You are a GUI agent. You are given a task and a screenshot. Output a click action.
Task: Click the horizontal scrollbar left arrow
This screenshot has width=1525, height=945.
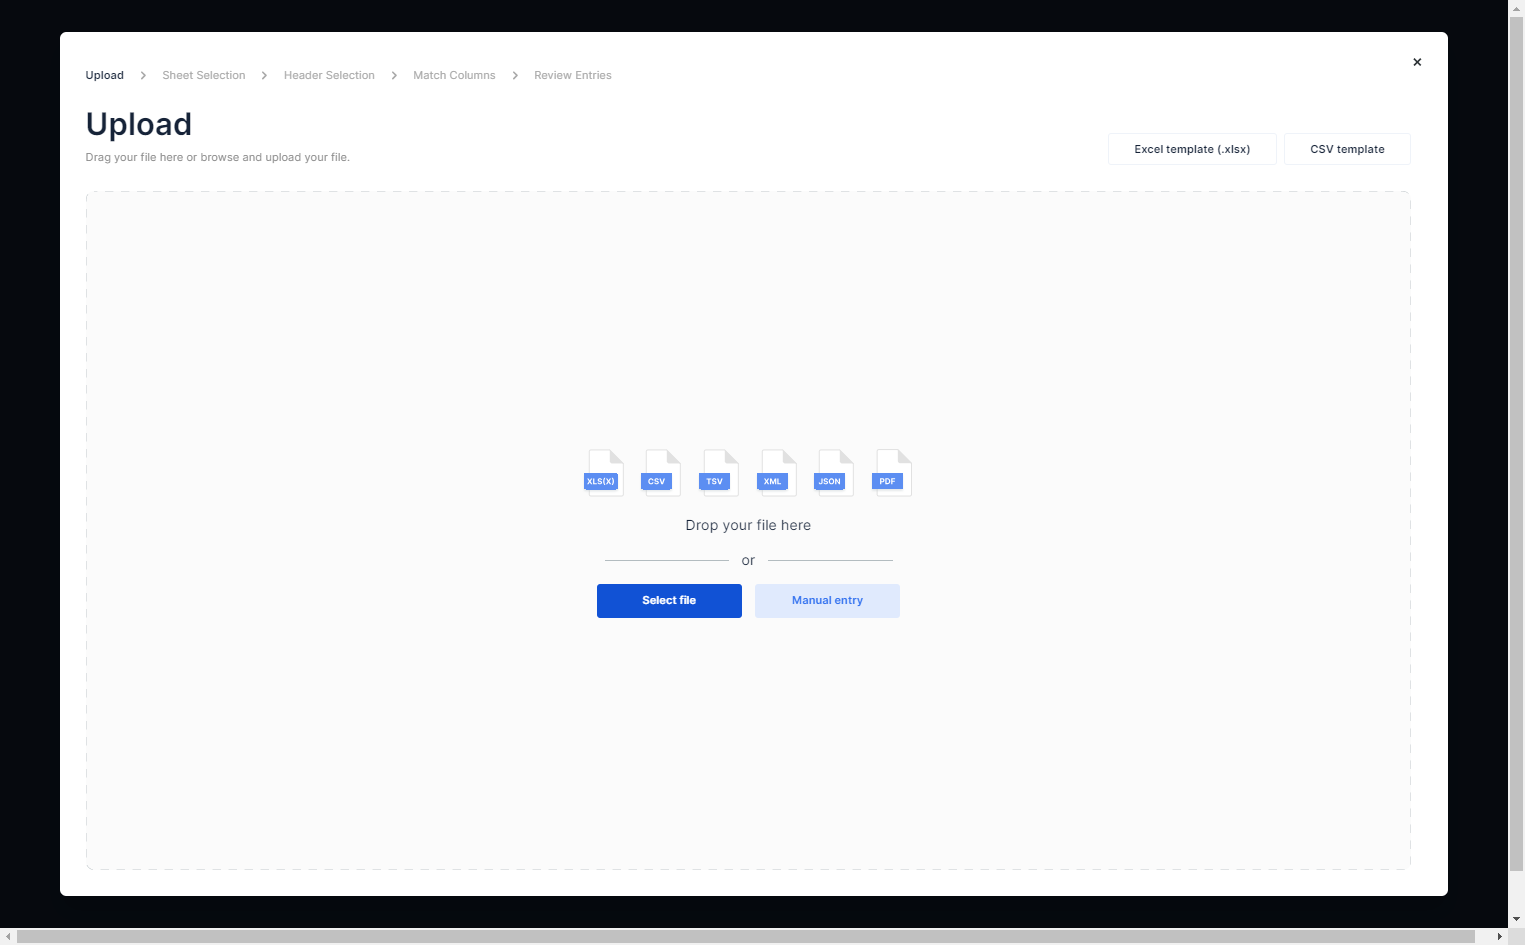[x=8, y=936]
